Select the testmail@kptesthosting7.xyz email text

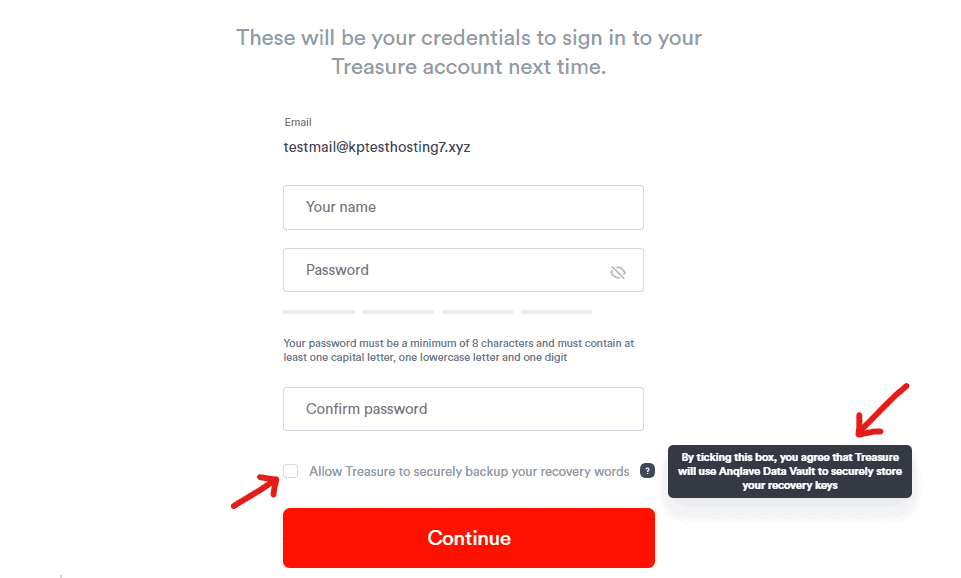pyautogui.click(x=377, y=147)
